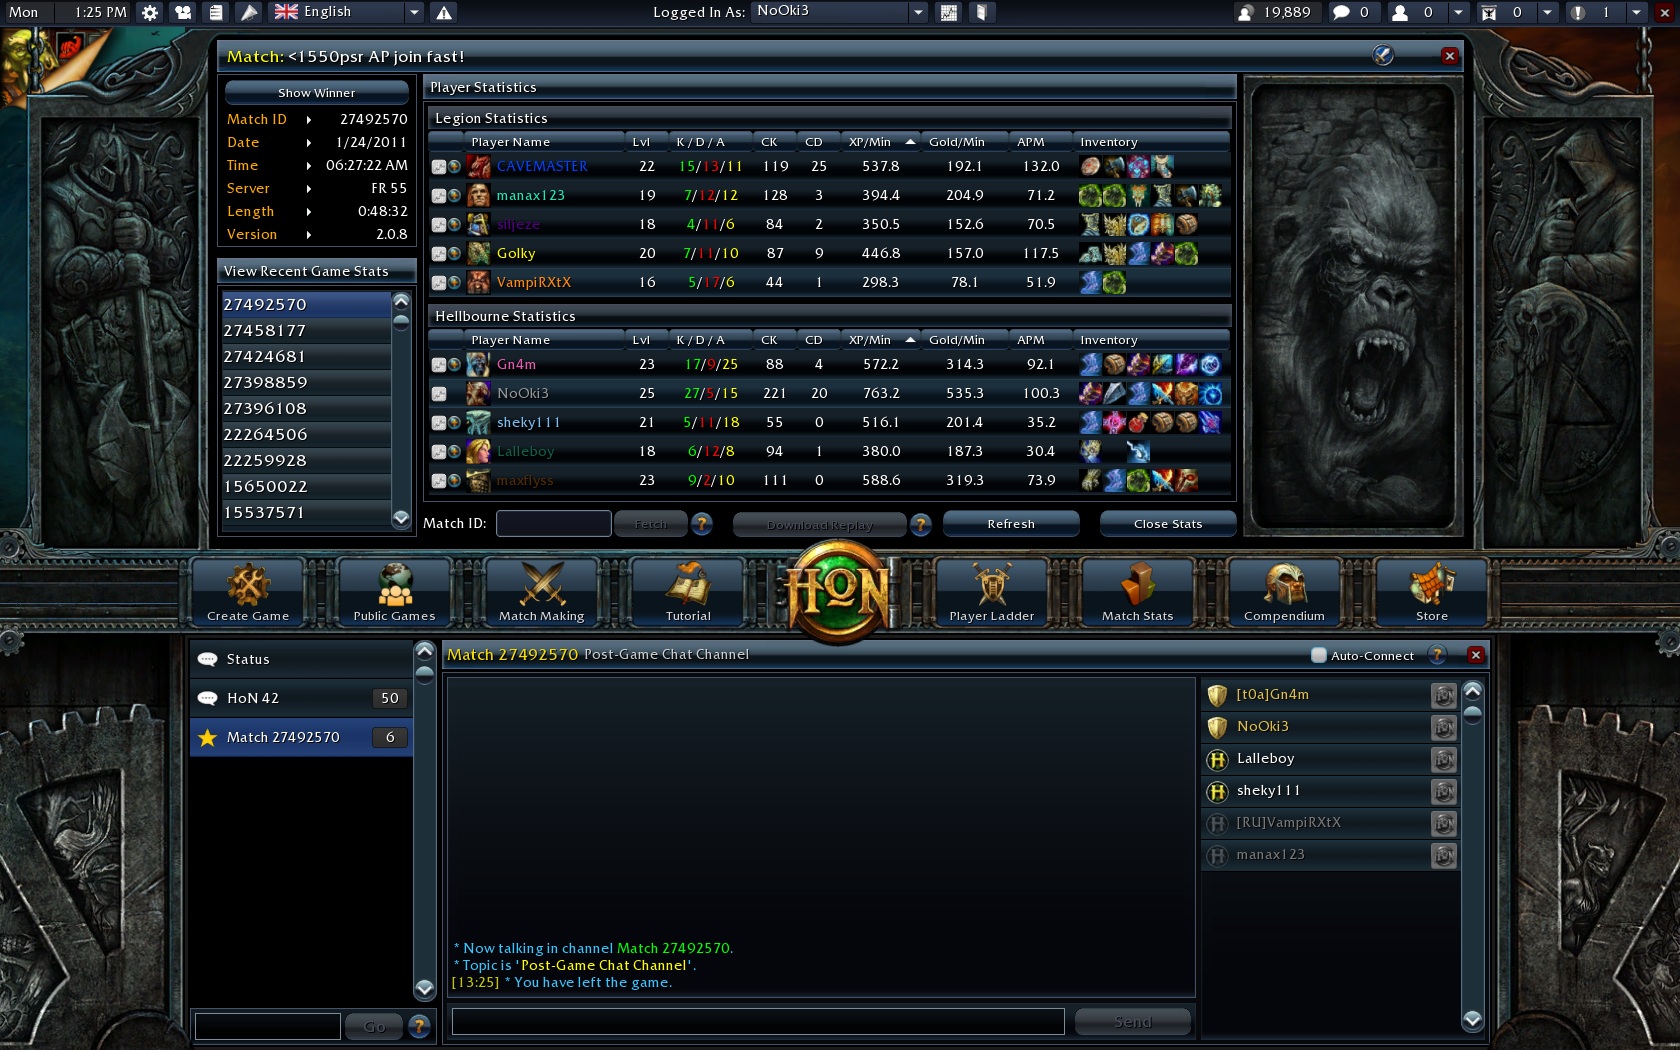The height and width of the screenshot is (1050, 1680).
Task: Click the Match ID input field
Action: 553,524
